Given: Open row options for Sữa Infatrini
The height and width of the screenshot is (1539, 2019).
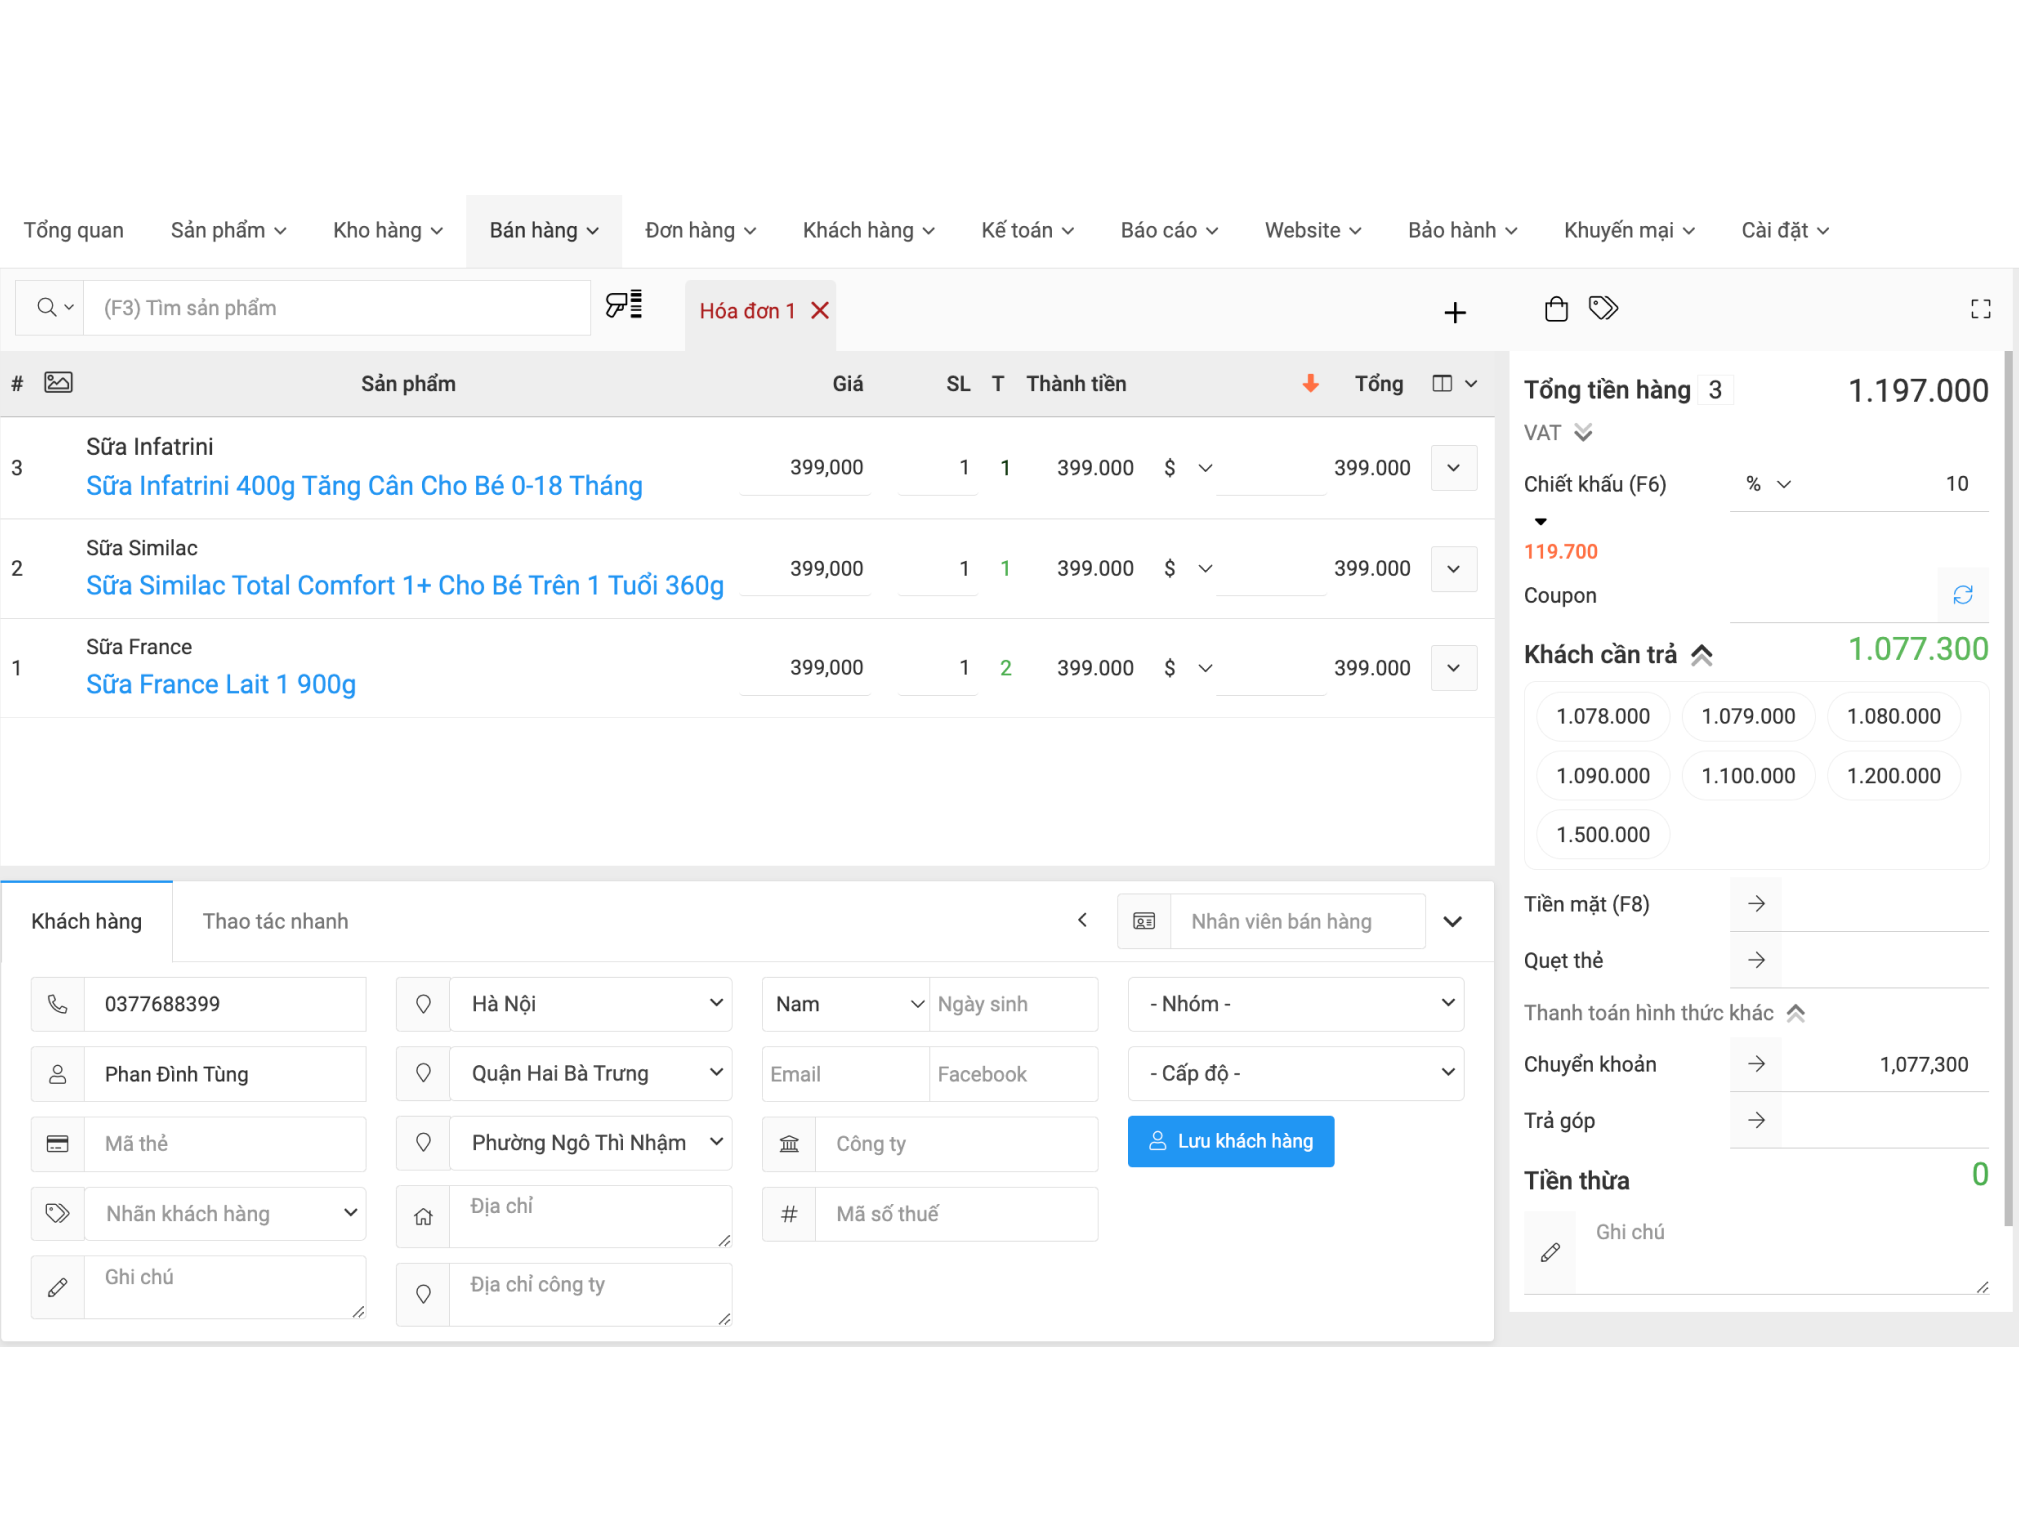Looking at the screenshot, I should coord(1454,468).
